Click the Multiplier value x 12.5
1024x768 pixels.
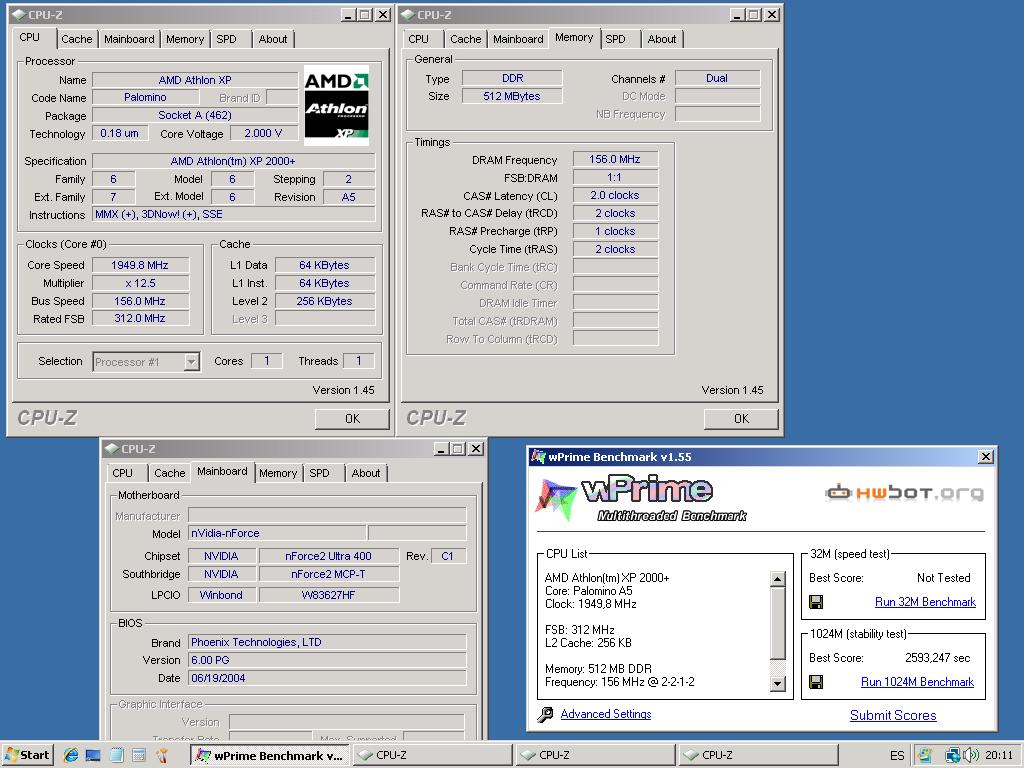click(140, 283)
